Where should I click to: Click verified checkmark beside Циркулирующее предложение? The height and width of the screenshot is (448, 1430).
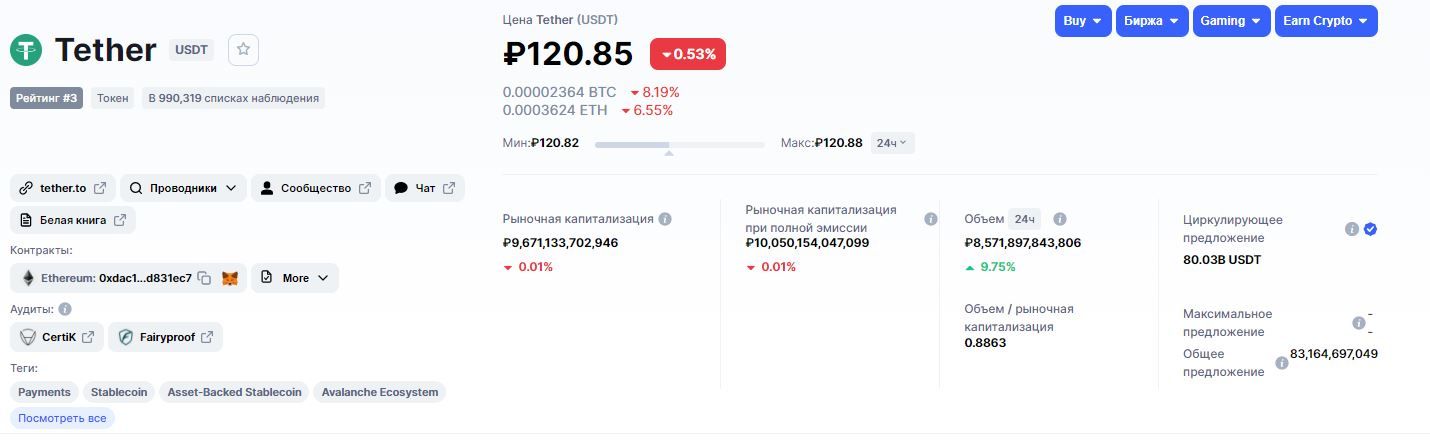pyautogui.click(x=1370, y=229)
